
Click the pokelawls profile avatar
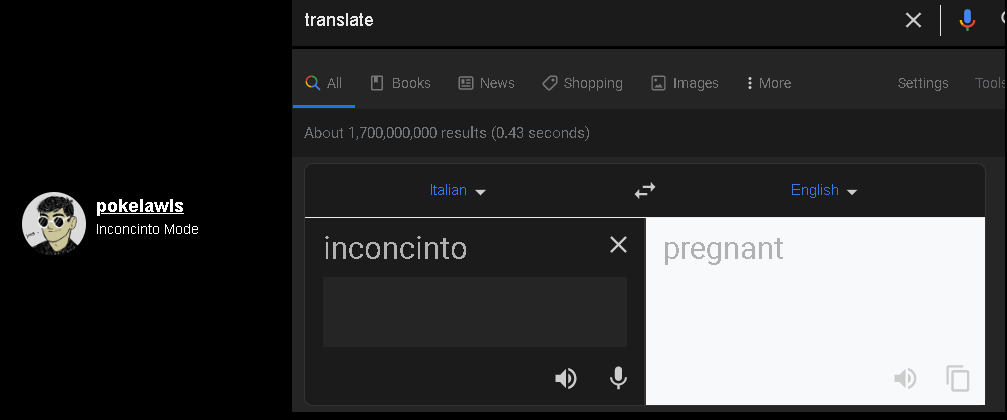click(x=53, y=223)
